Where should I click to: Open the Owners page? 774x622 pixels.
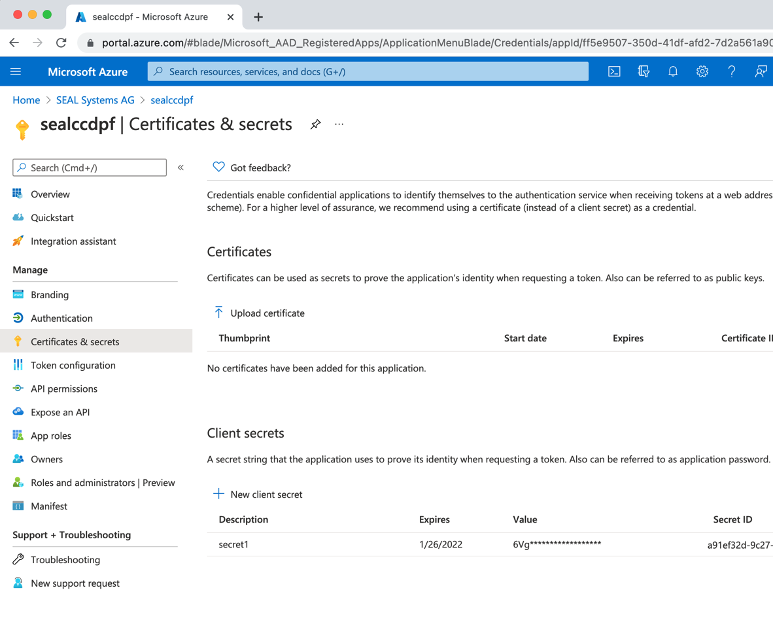(46, 460)
